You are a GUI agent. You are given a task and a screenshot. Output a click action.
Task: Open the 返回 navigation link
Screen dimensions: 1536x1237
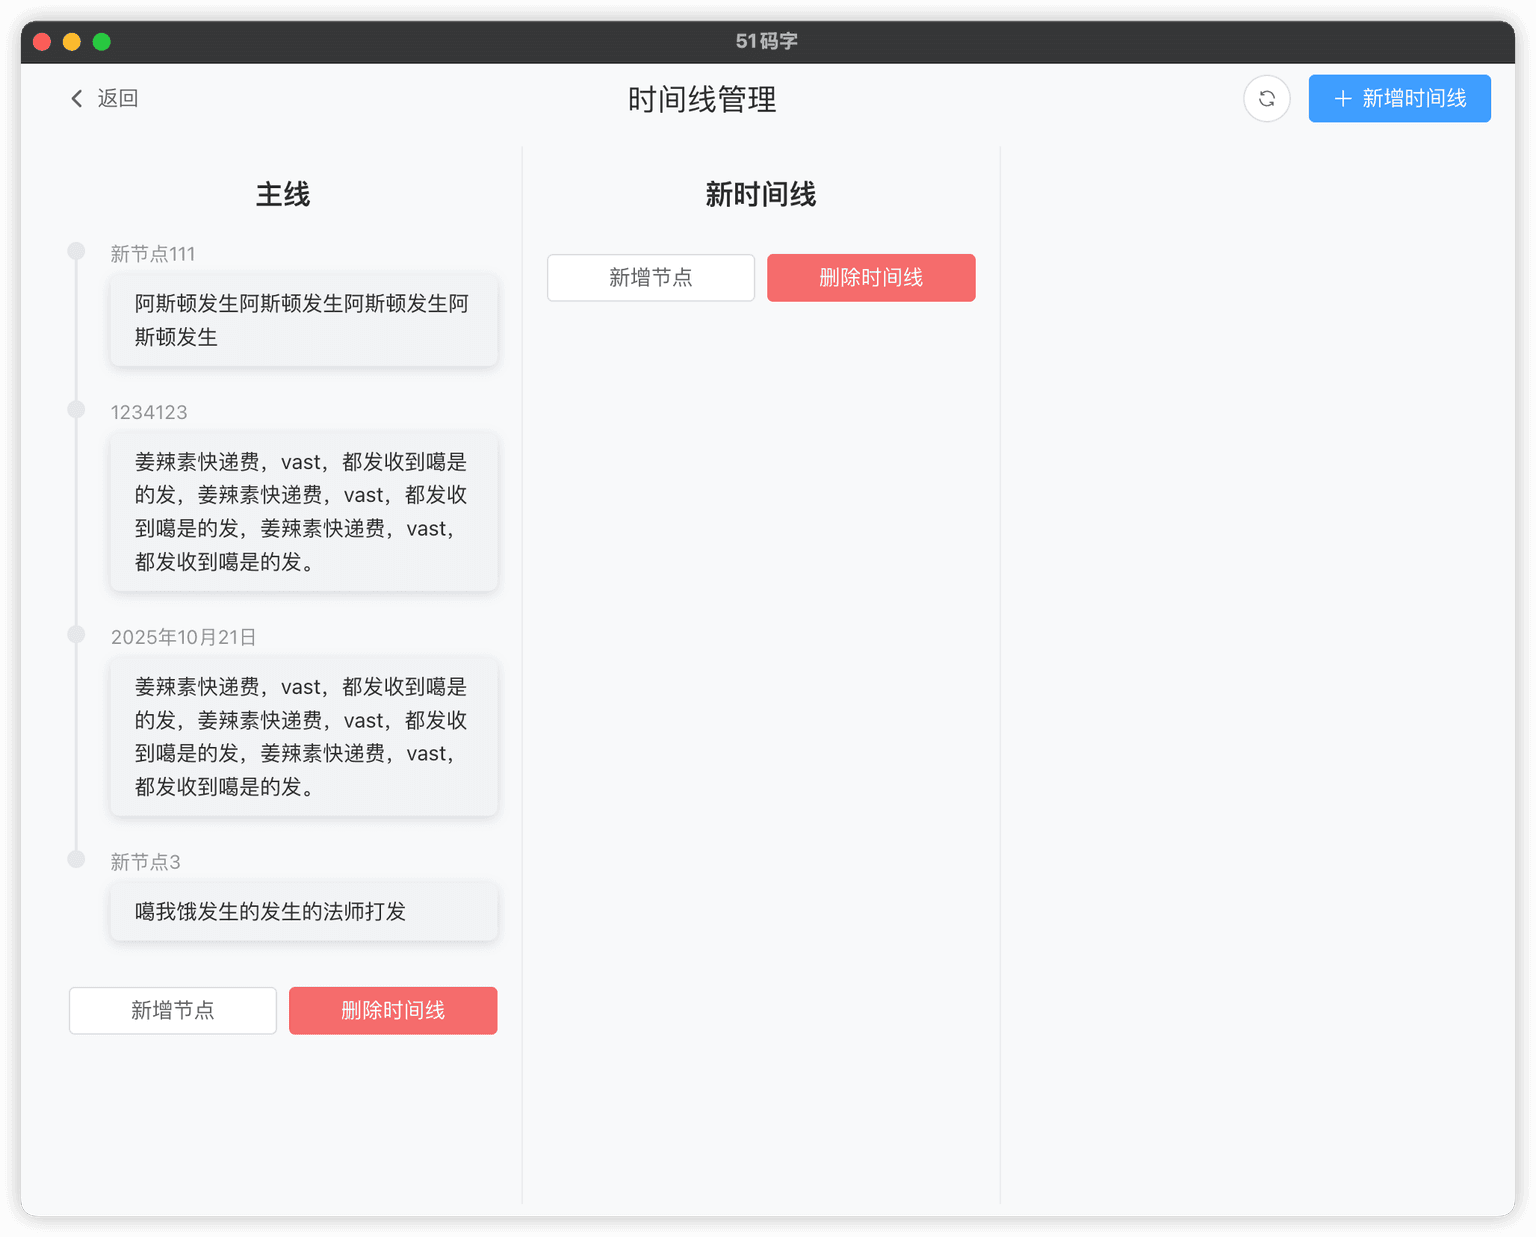(117, 98)
